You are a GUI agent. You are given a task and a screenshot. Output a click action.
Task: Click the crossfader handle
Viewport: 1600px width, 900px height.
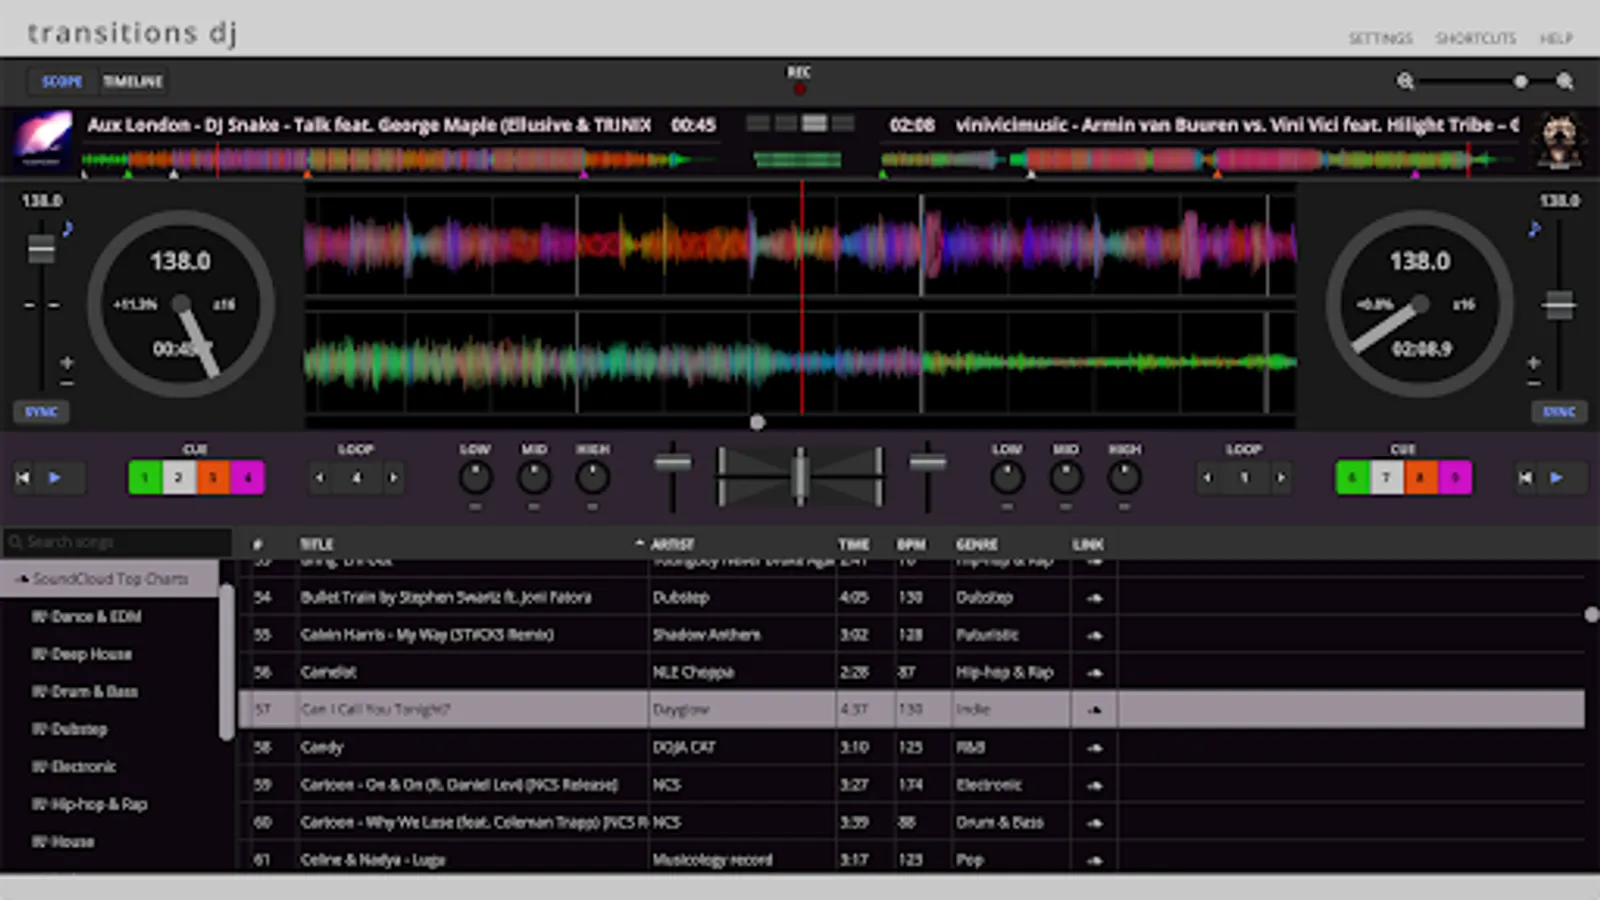(x=799, y=476)
